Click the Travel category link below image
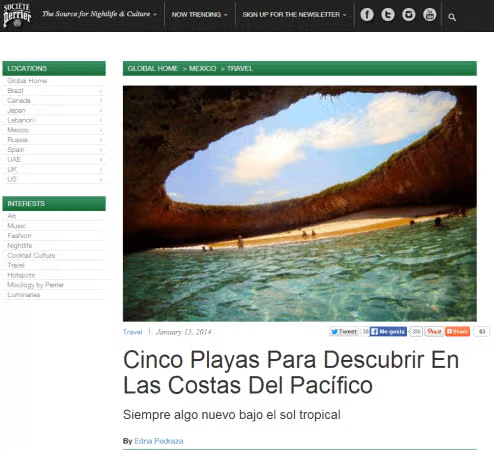Image resolution: width=494 pixels, height=450 pixels. 132,332
